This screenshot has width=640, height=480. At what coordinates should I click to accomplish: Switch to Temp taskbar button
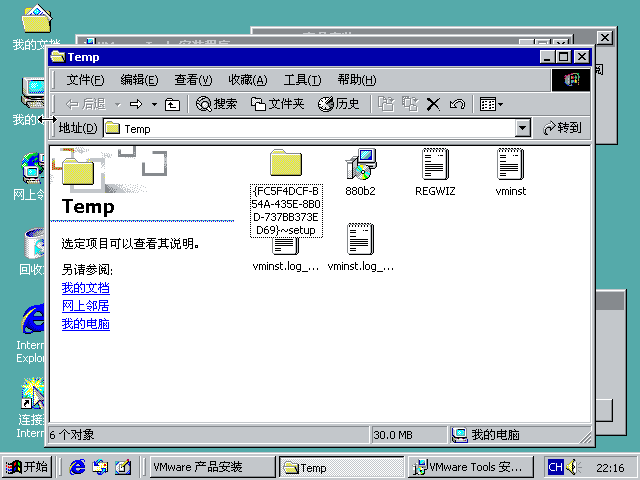pyautogui.click(x=342, y=467)
